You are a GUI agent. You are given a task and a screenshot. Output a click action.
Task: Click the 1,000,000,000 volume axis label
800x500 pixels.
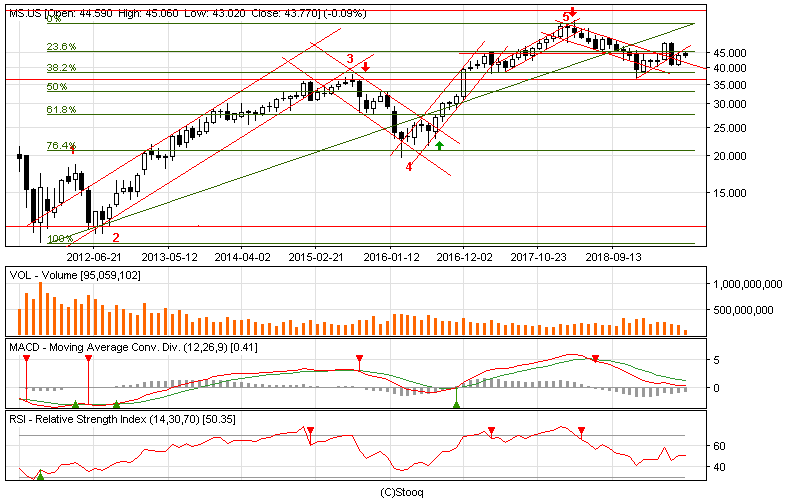point(747,284)
